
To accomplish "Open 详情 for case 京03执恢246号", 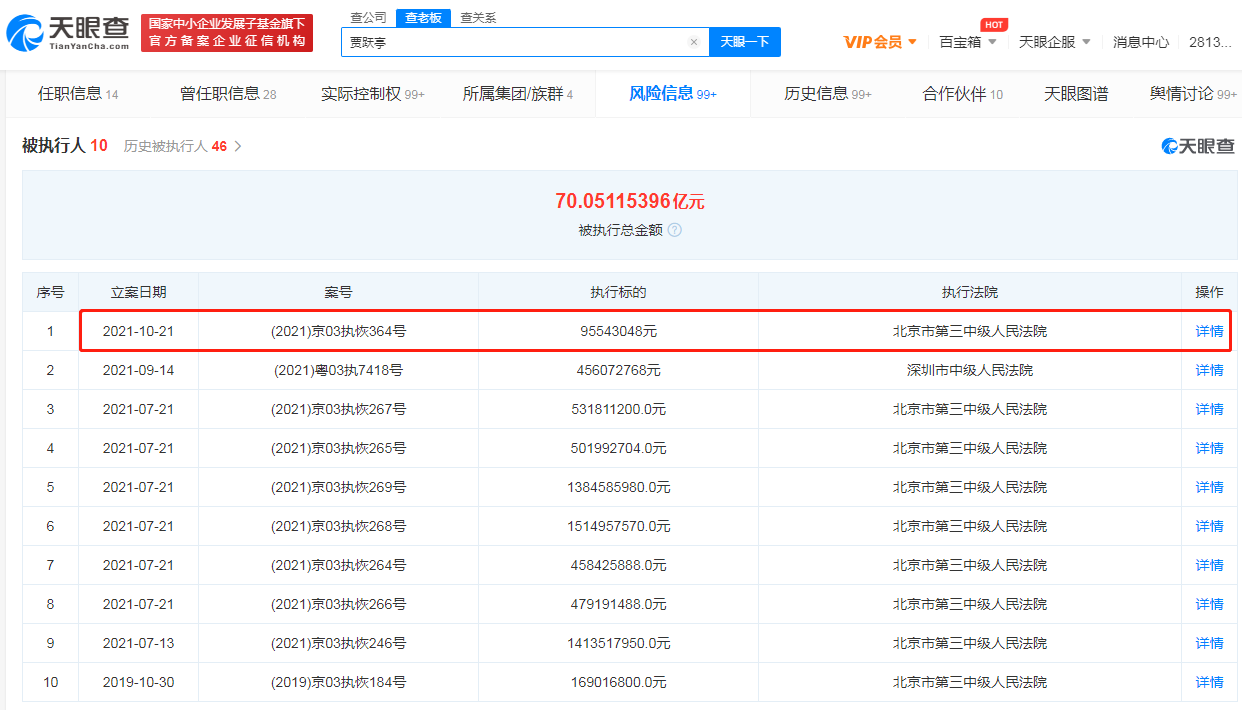I will (1210, 643).
